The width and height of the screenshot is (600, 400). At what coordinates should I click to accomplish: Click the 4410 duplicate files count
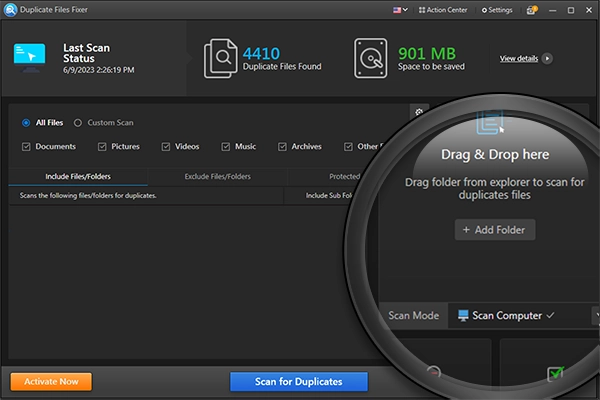tap(261, 54)
